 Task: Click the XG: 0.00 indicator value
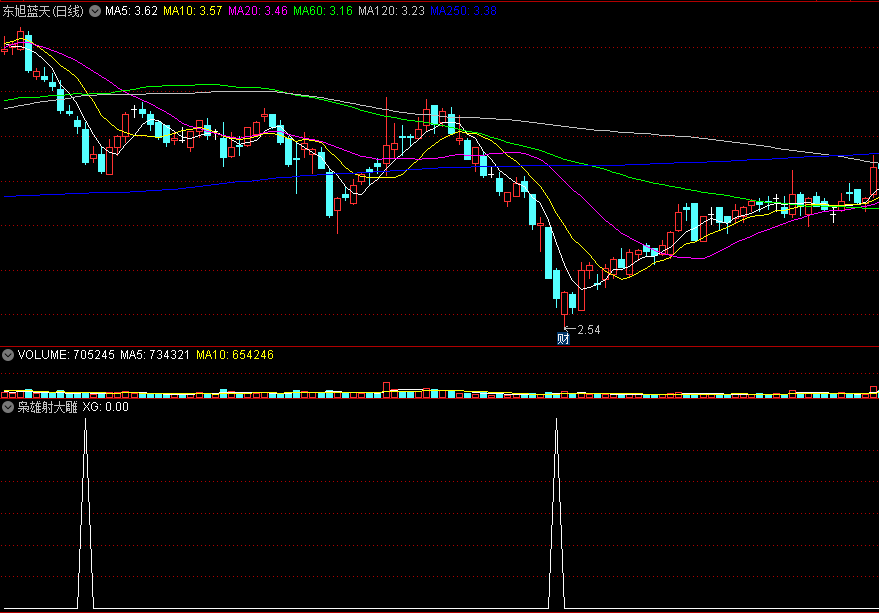pyautogui.click(x=105, y=407)
